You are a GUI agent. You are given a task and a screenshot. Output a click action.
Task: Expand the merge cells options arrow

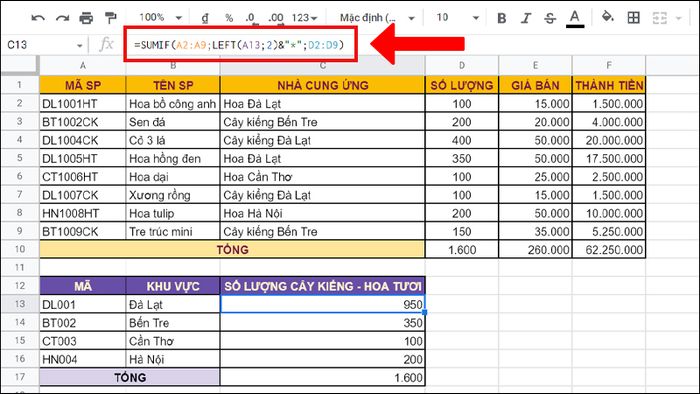point(679,18)
